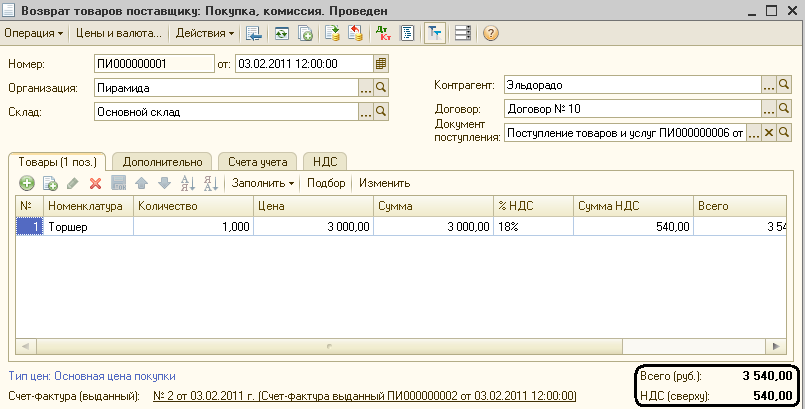Image resolution: width=805 pixels, height=409 pixels.
Task: Switch to the Дополнительно tab
Action: click(x=162, y=161)
